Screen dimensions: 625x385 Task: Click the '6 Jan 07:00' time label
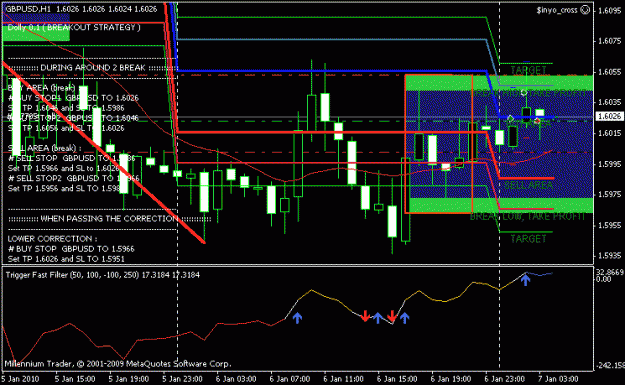290,379
